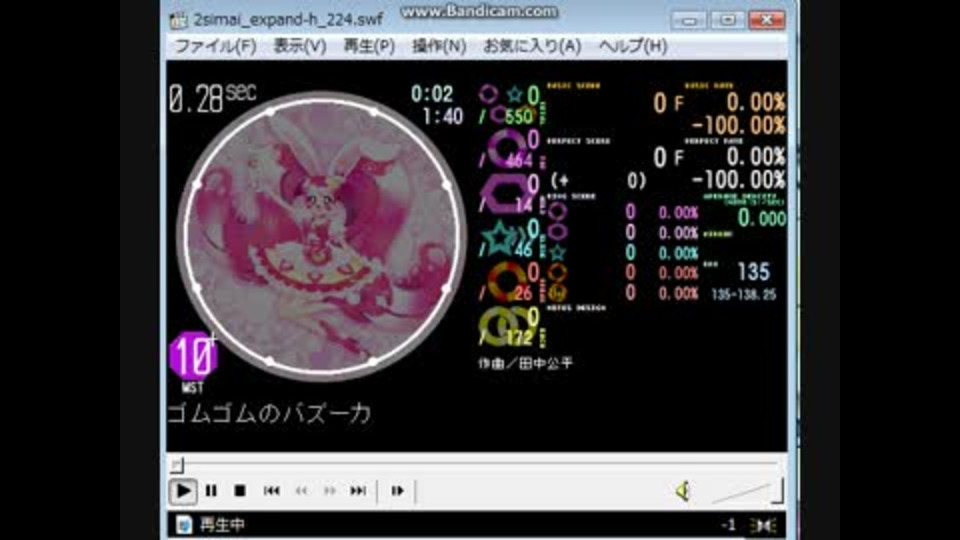960x540 pixels.
Task: Click the frame step button
Action: click(x=397, y=491)
